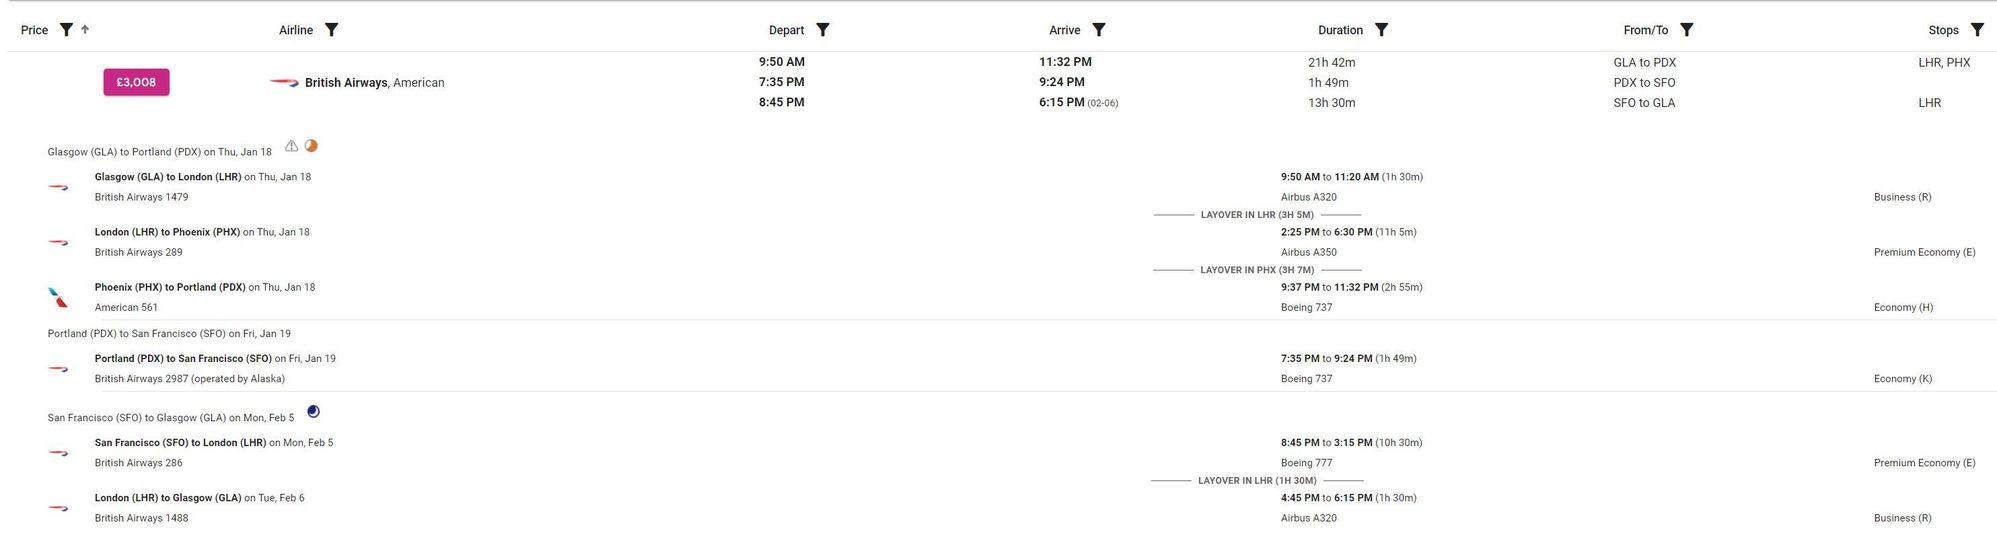Click the Airline column header label
1997x543 pixels.
click(296, 30)
